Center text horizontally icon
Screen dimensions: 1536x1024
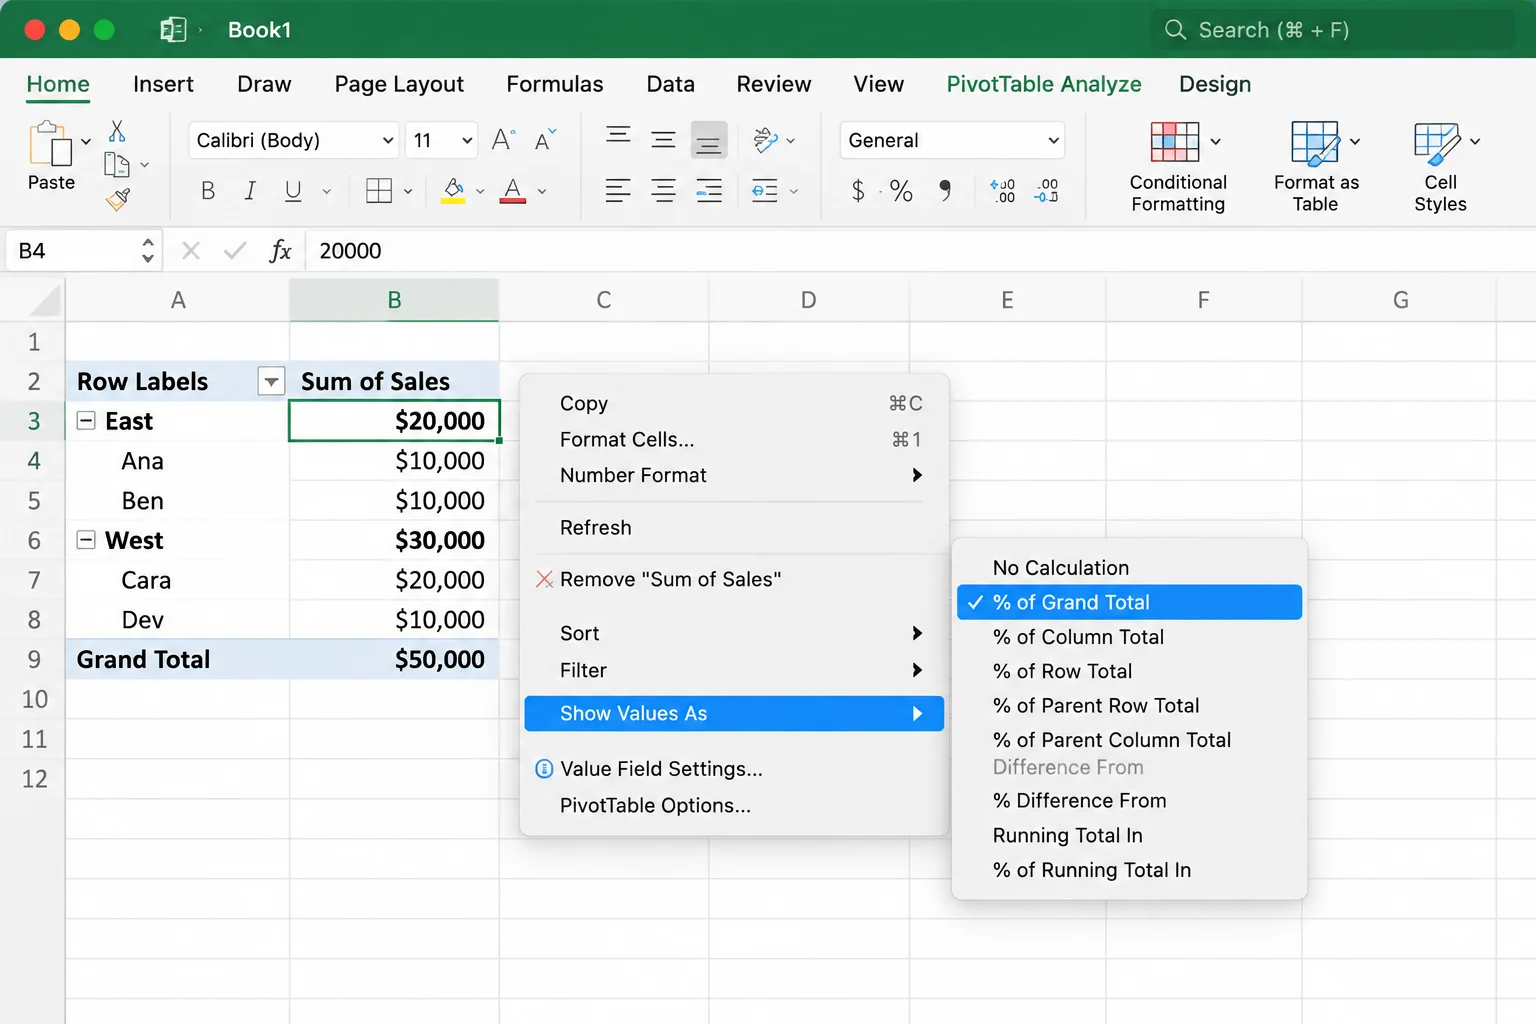tap(663, 190)
